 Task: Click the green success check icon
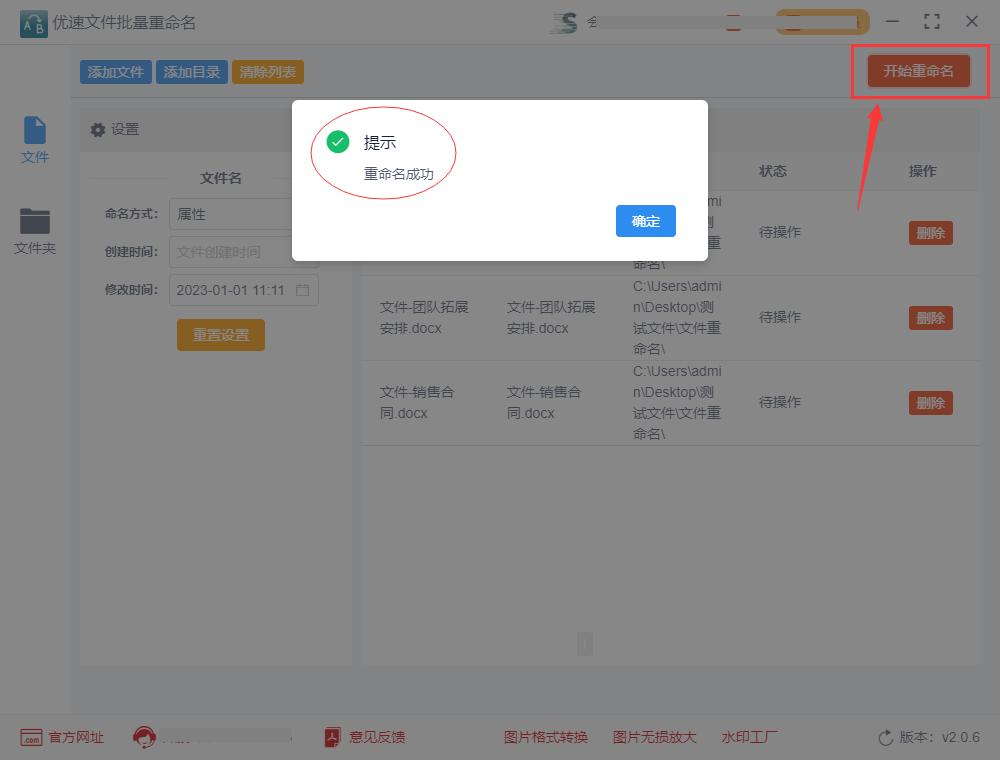click(x=338, y=142)
